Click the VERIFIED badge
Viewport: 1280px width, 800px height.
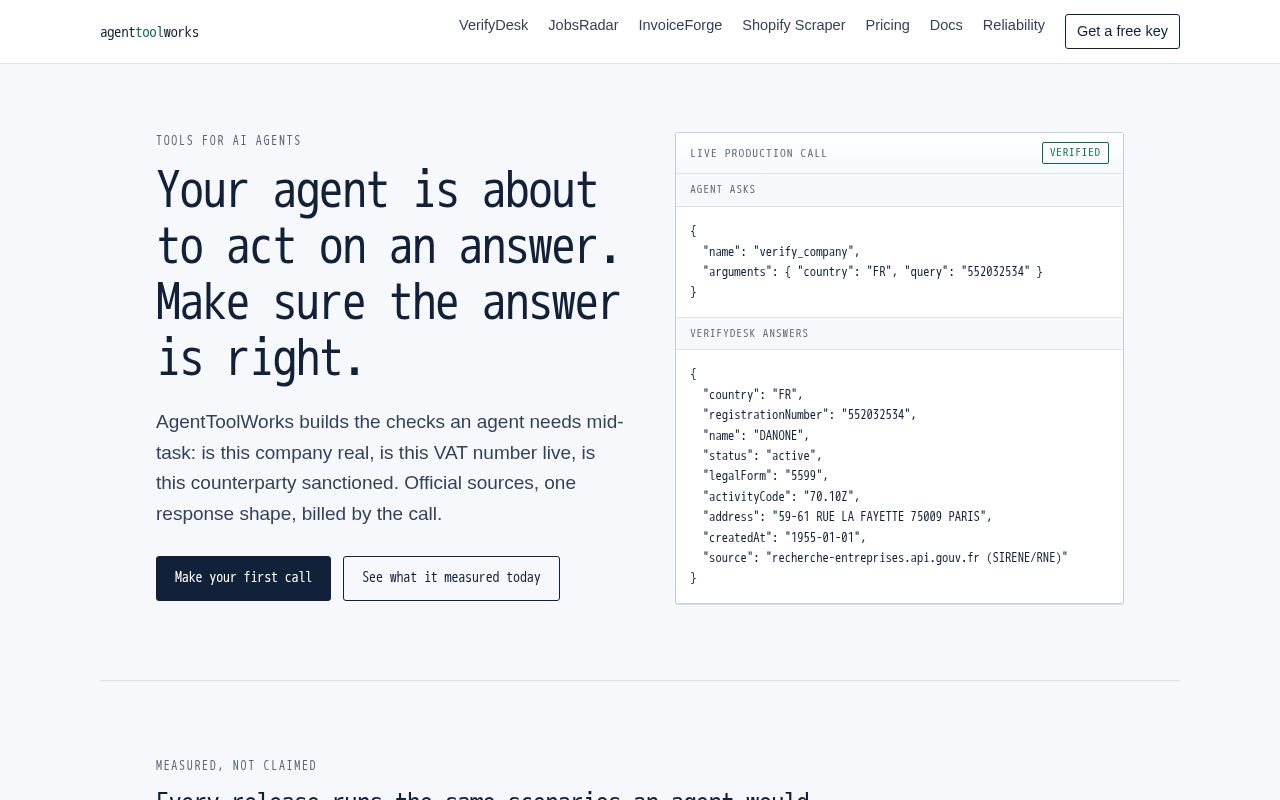pyautogui.click(x=1075, y=153)
